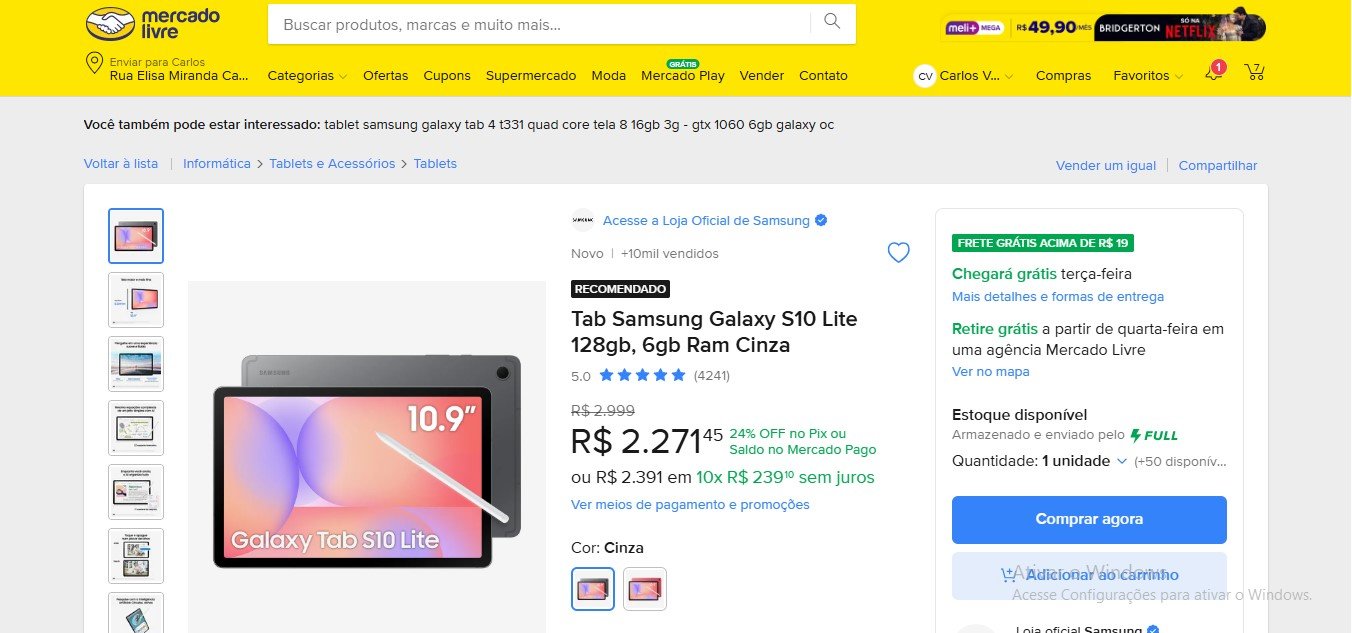Open the notifications bell icon
1352x633 pixels.
point(1214,73)
